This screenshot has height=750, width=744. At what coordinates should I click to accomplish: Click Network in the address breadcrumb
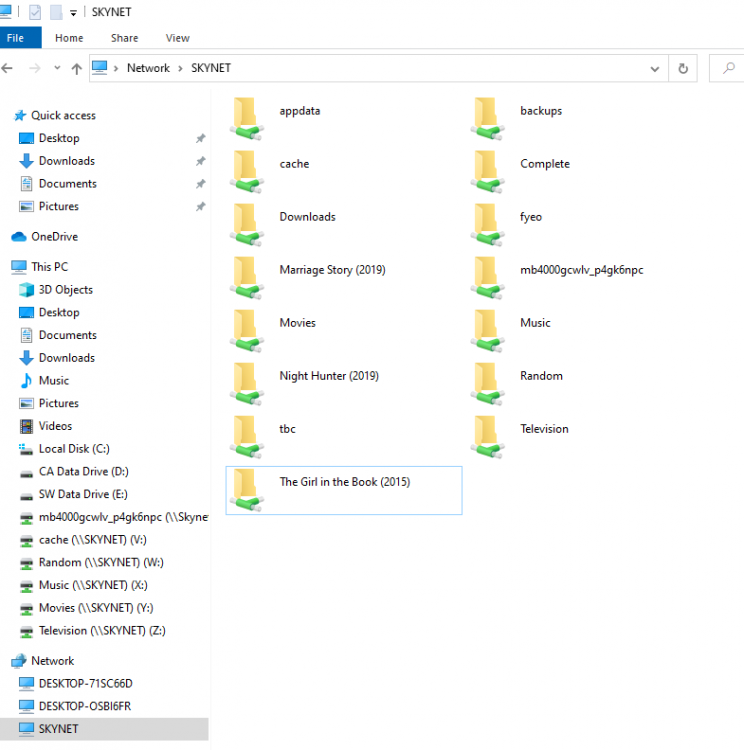point(148,68)
